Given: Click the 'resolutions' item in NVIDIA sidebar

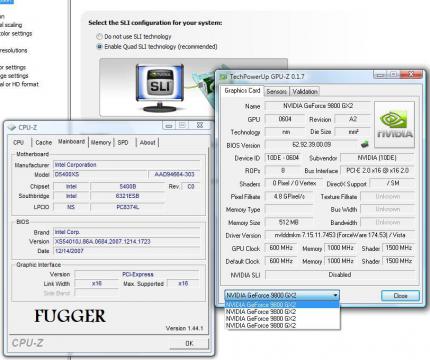Looking at the screenshot, I should pos(14,51).
